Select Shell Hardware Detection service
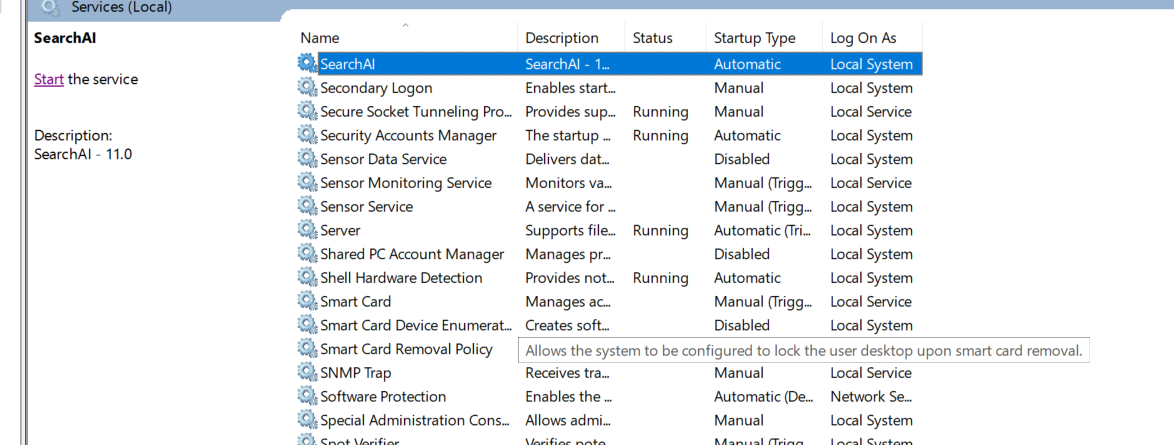This screenshot has height=445, width=1174. (401, 278)
